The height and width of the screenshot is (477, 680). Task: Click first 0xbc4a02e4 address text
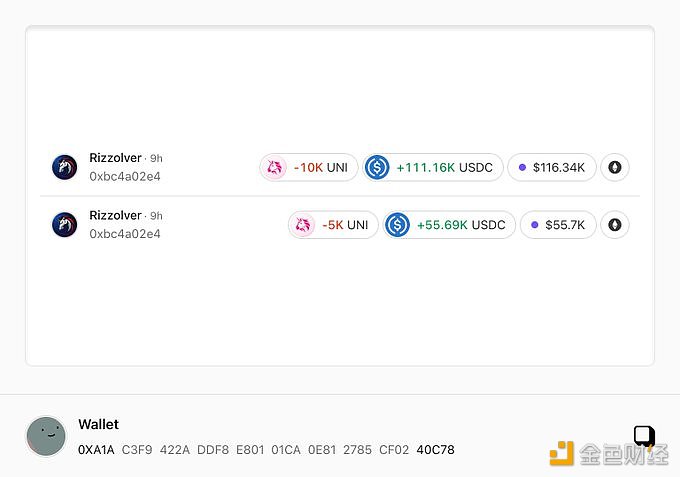click(125, 176)
